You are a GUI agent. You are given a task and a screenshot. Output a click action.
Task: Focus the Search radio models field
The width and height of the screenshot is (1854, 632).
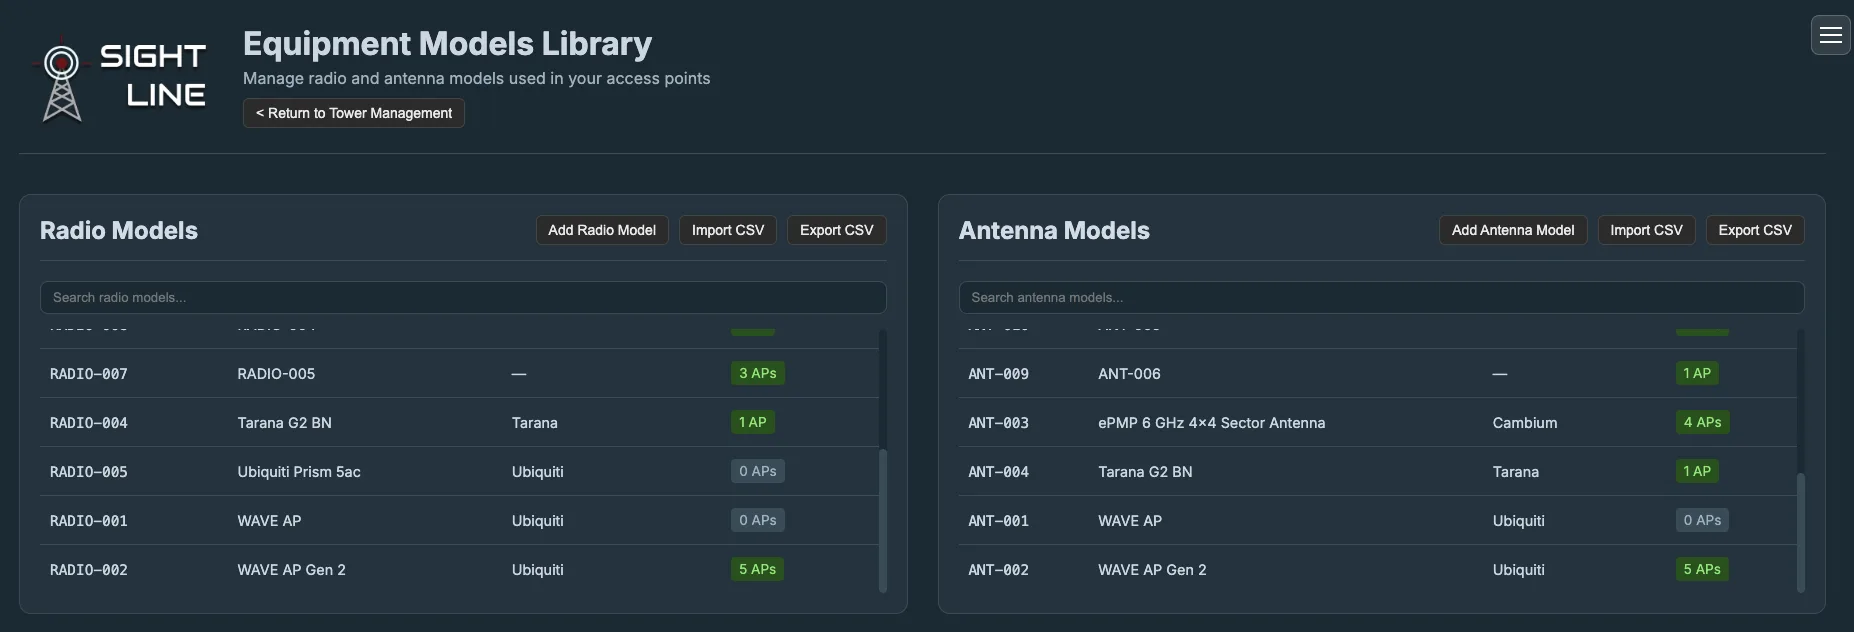point(463,297)
